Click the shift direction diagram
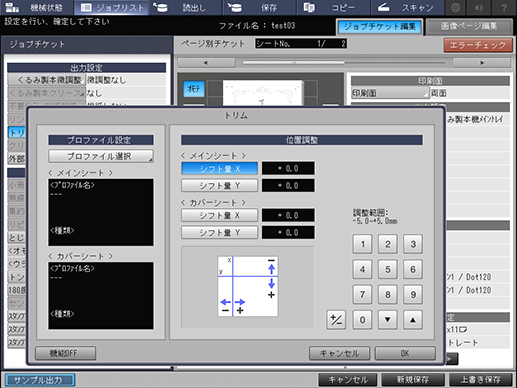 (248, 286)
